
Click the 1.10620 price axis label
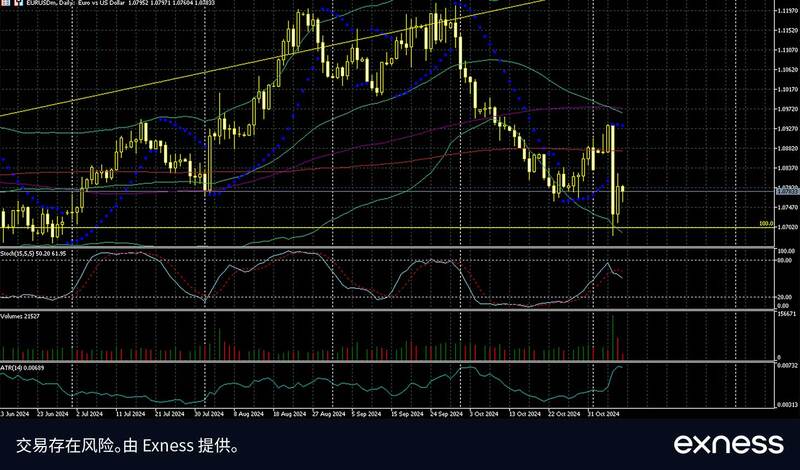[786, 70]
